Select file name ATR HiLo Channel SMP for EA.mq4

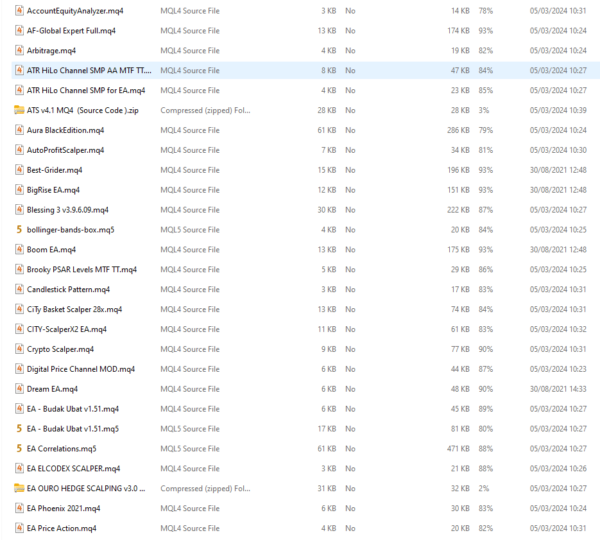(86, 91)
